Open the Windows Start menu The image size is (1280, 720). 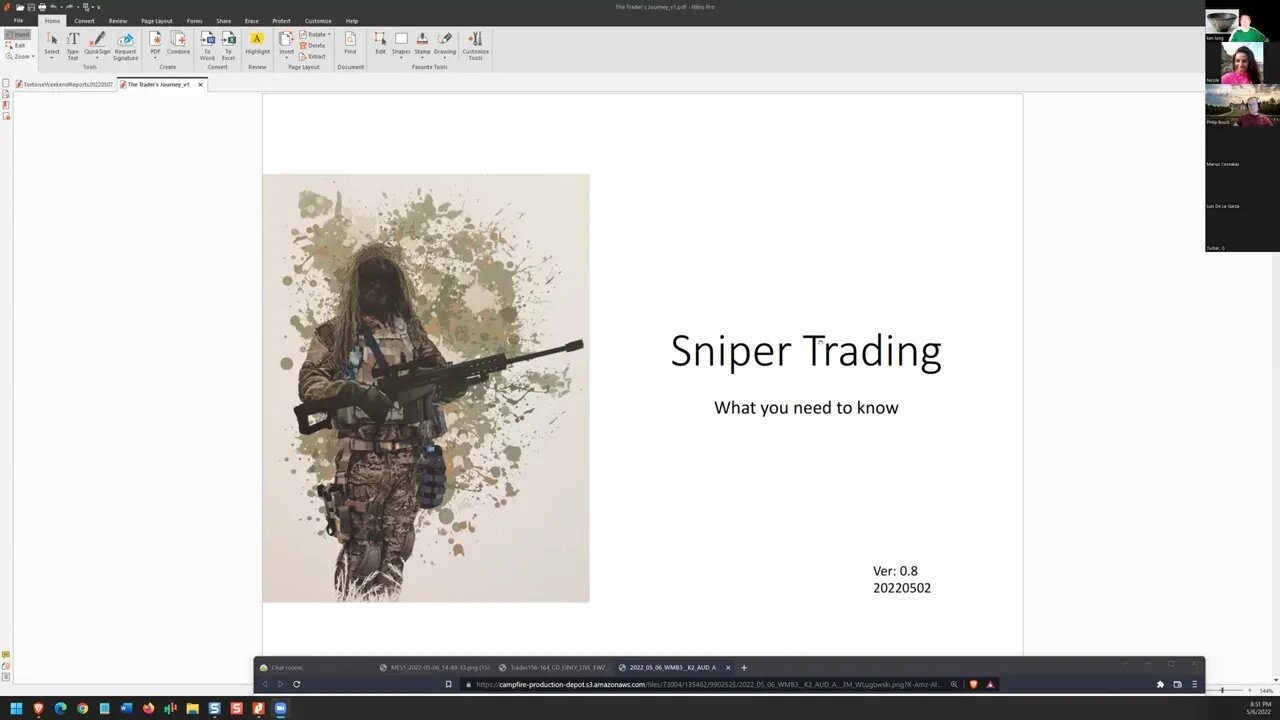coord(16,708)
